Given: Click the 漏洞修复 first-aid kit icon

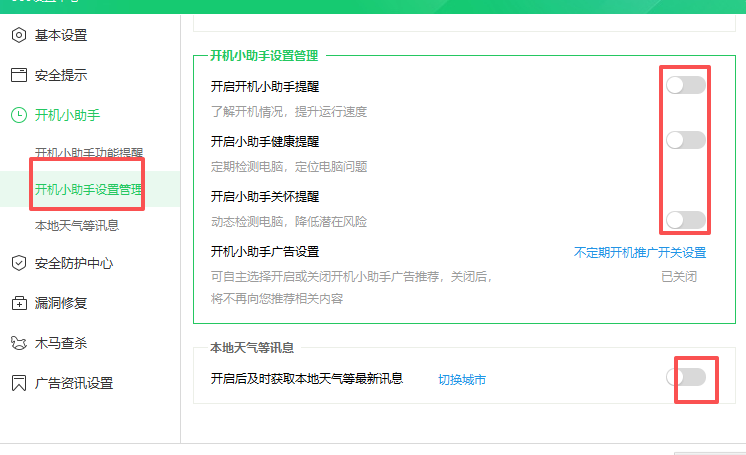Looking at the screenshot, I should 19,303.
